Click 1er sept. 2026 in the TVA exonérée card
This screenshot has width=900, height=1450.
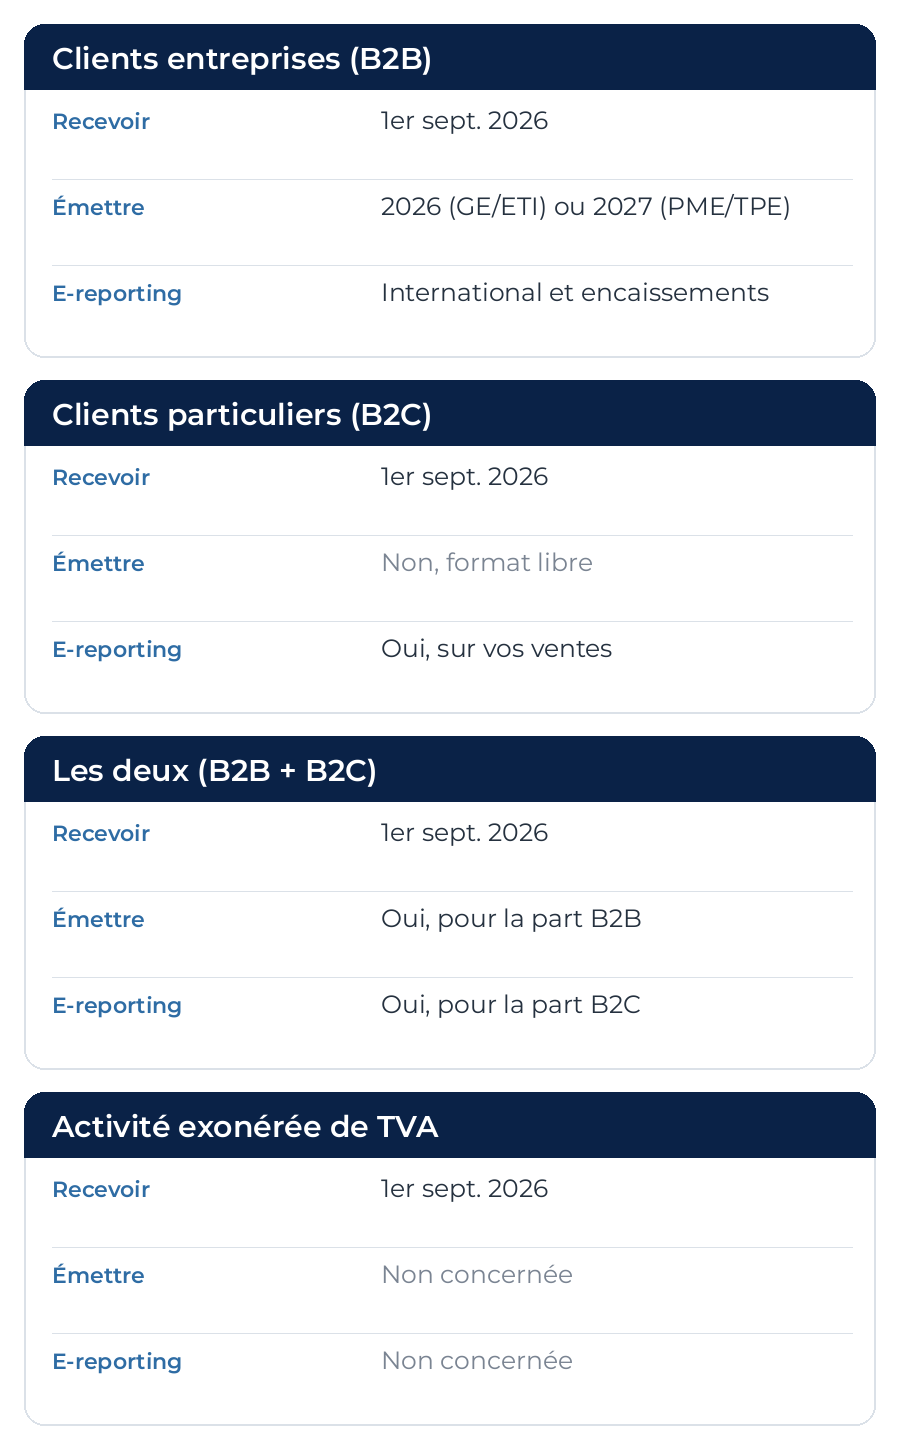[x=465, y=1189]
